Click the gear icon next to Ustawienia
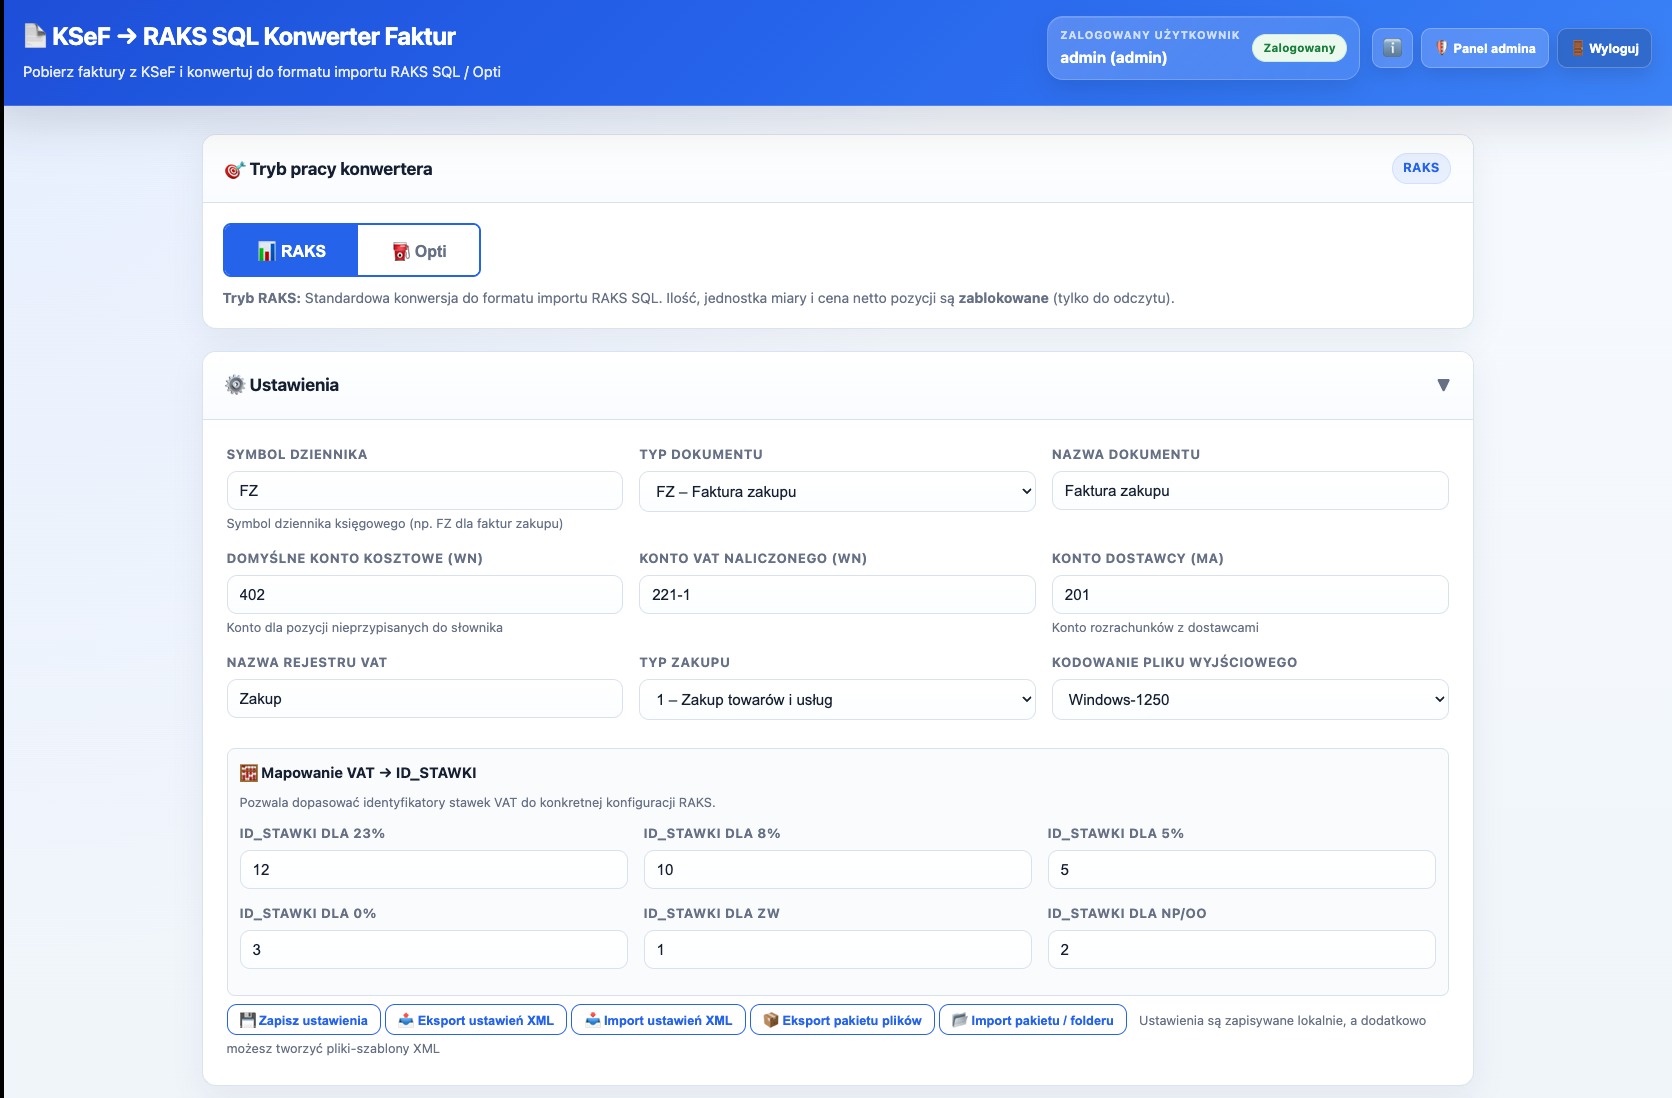Viewport: 1672px width, 1098px height. 235,385
